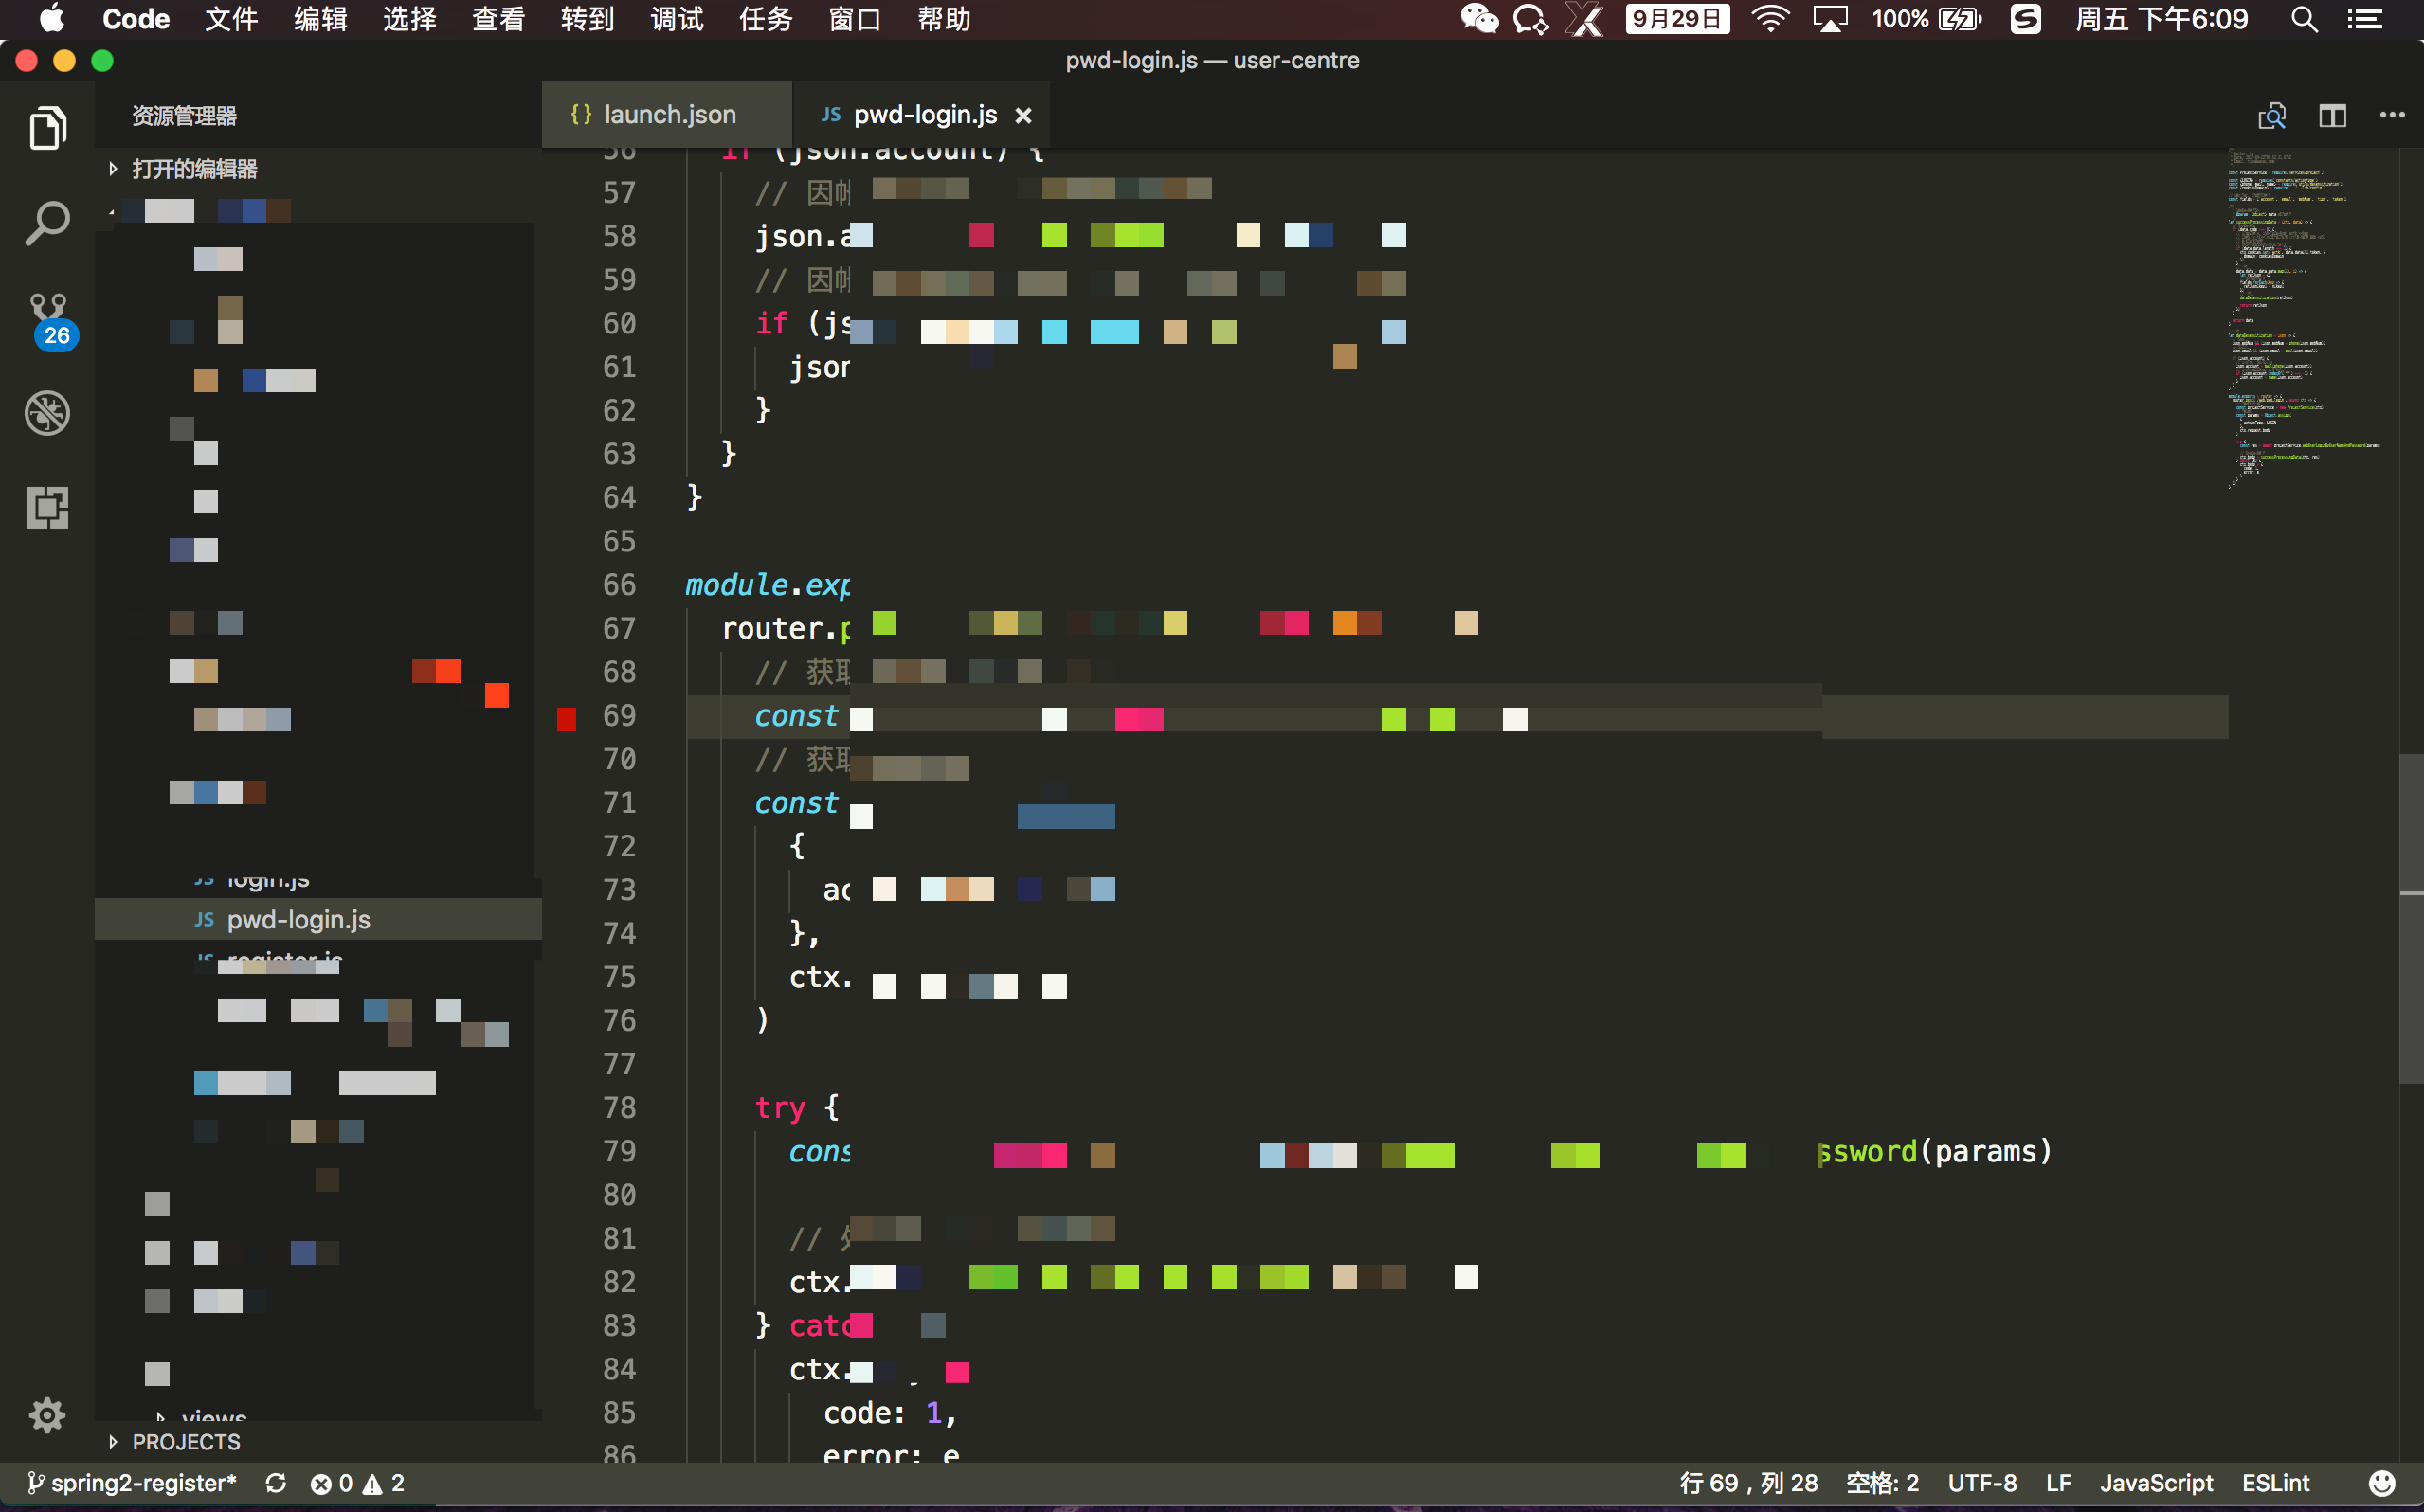
Task: Click the synchronize changes icon in status bar
Action: point(276,1483)
